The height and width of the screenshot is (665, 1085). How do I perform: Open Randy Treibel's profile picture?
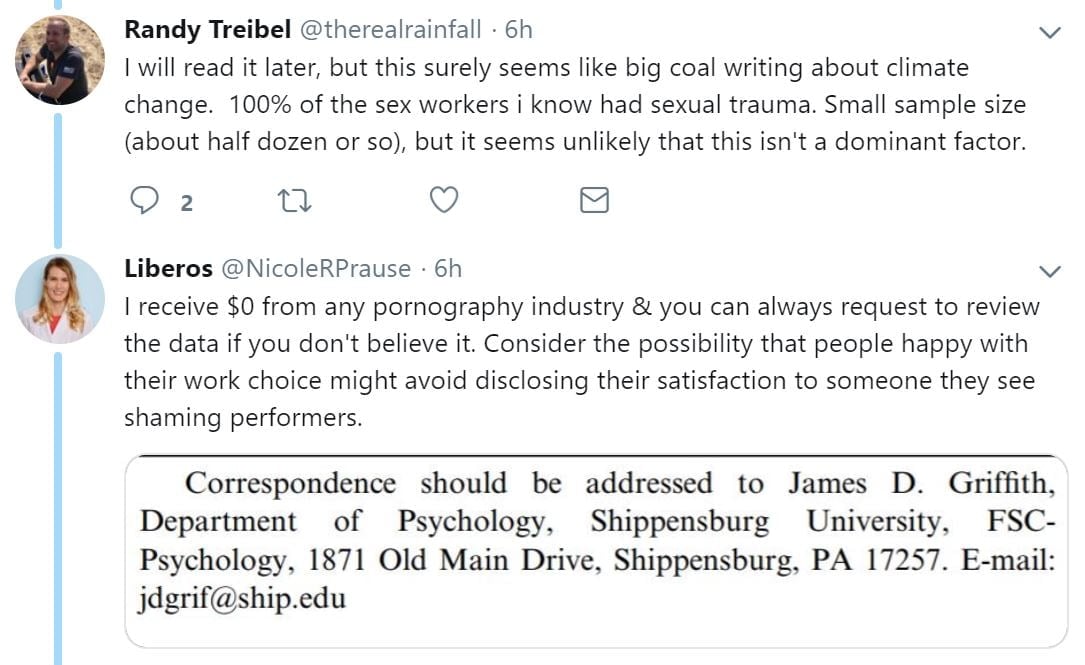click(60, 60)
